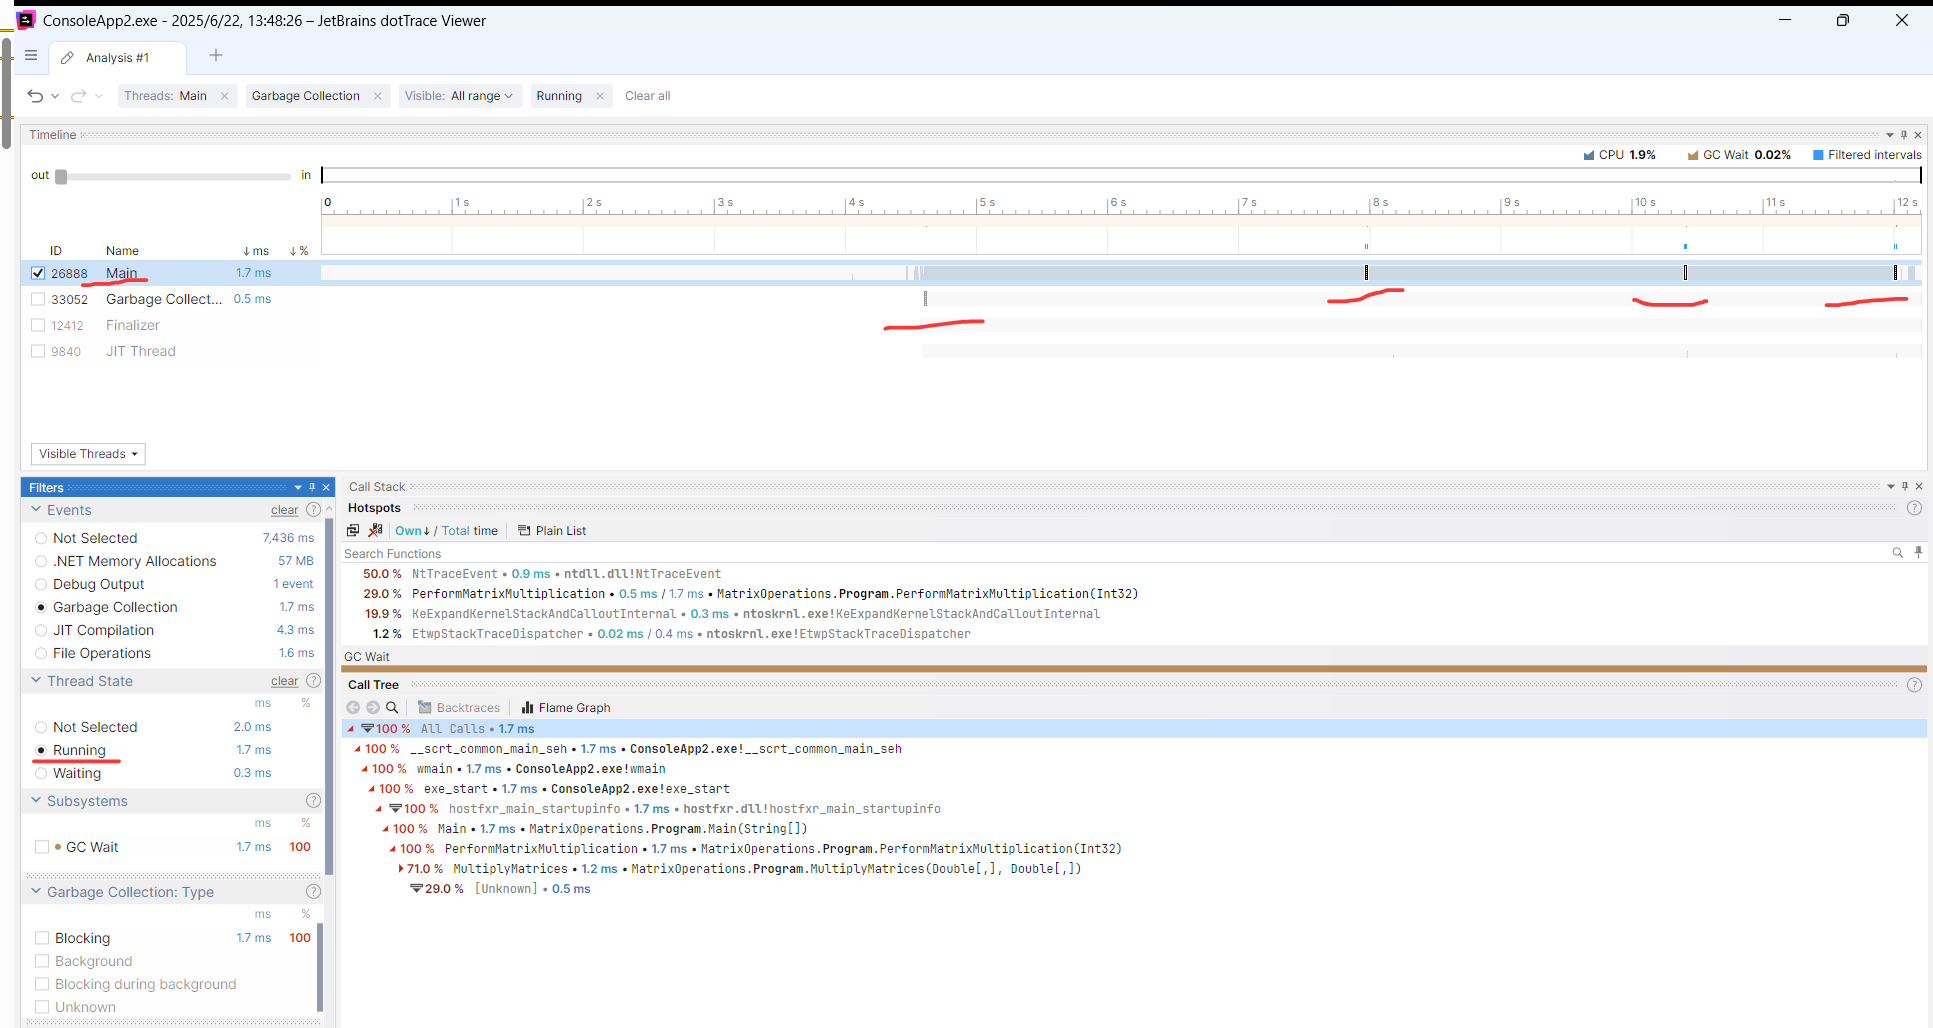
Task: Open the undo history dropdown arrow
Action: click(55, 96)
